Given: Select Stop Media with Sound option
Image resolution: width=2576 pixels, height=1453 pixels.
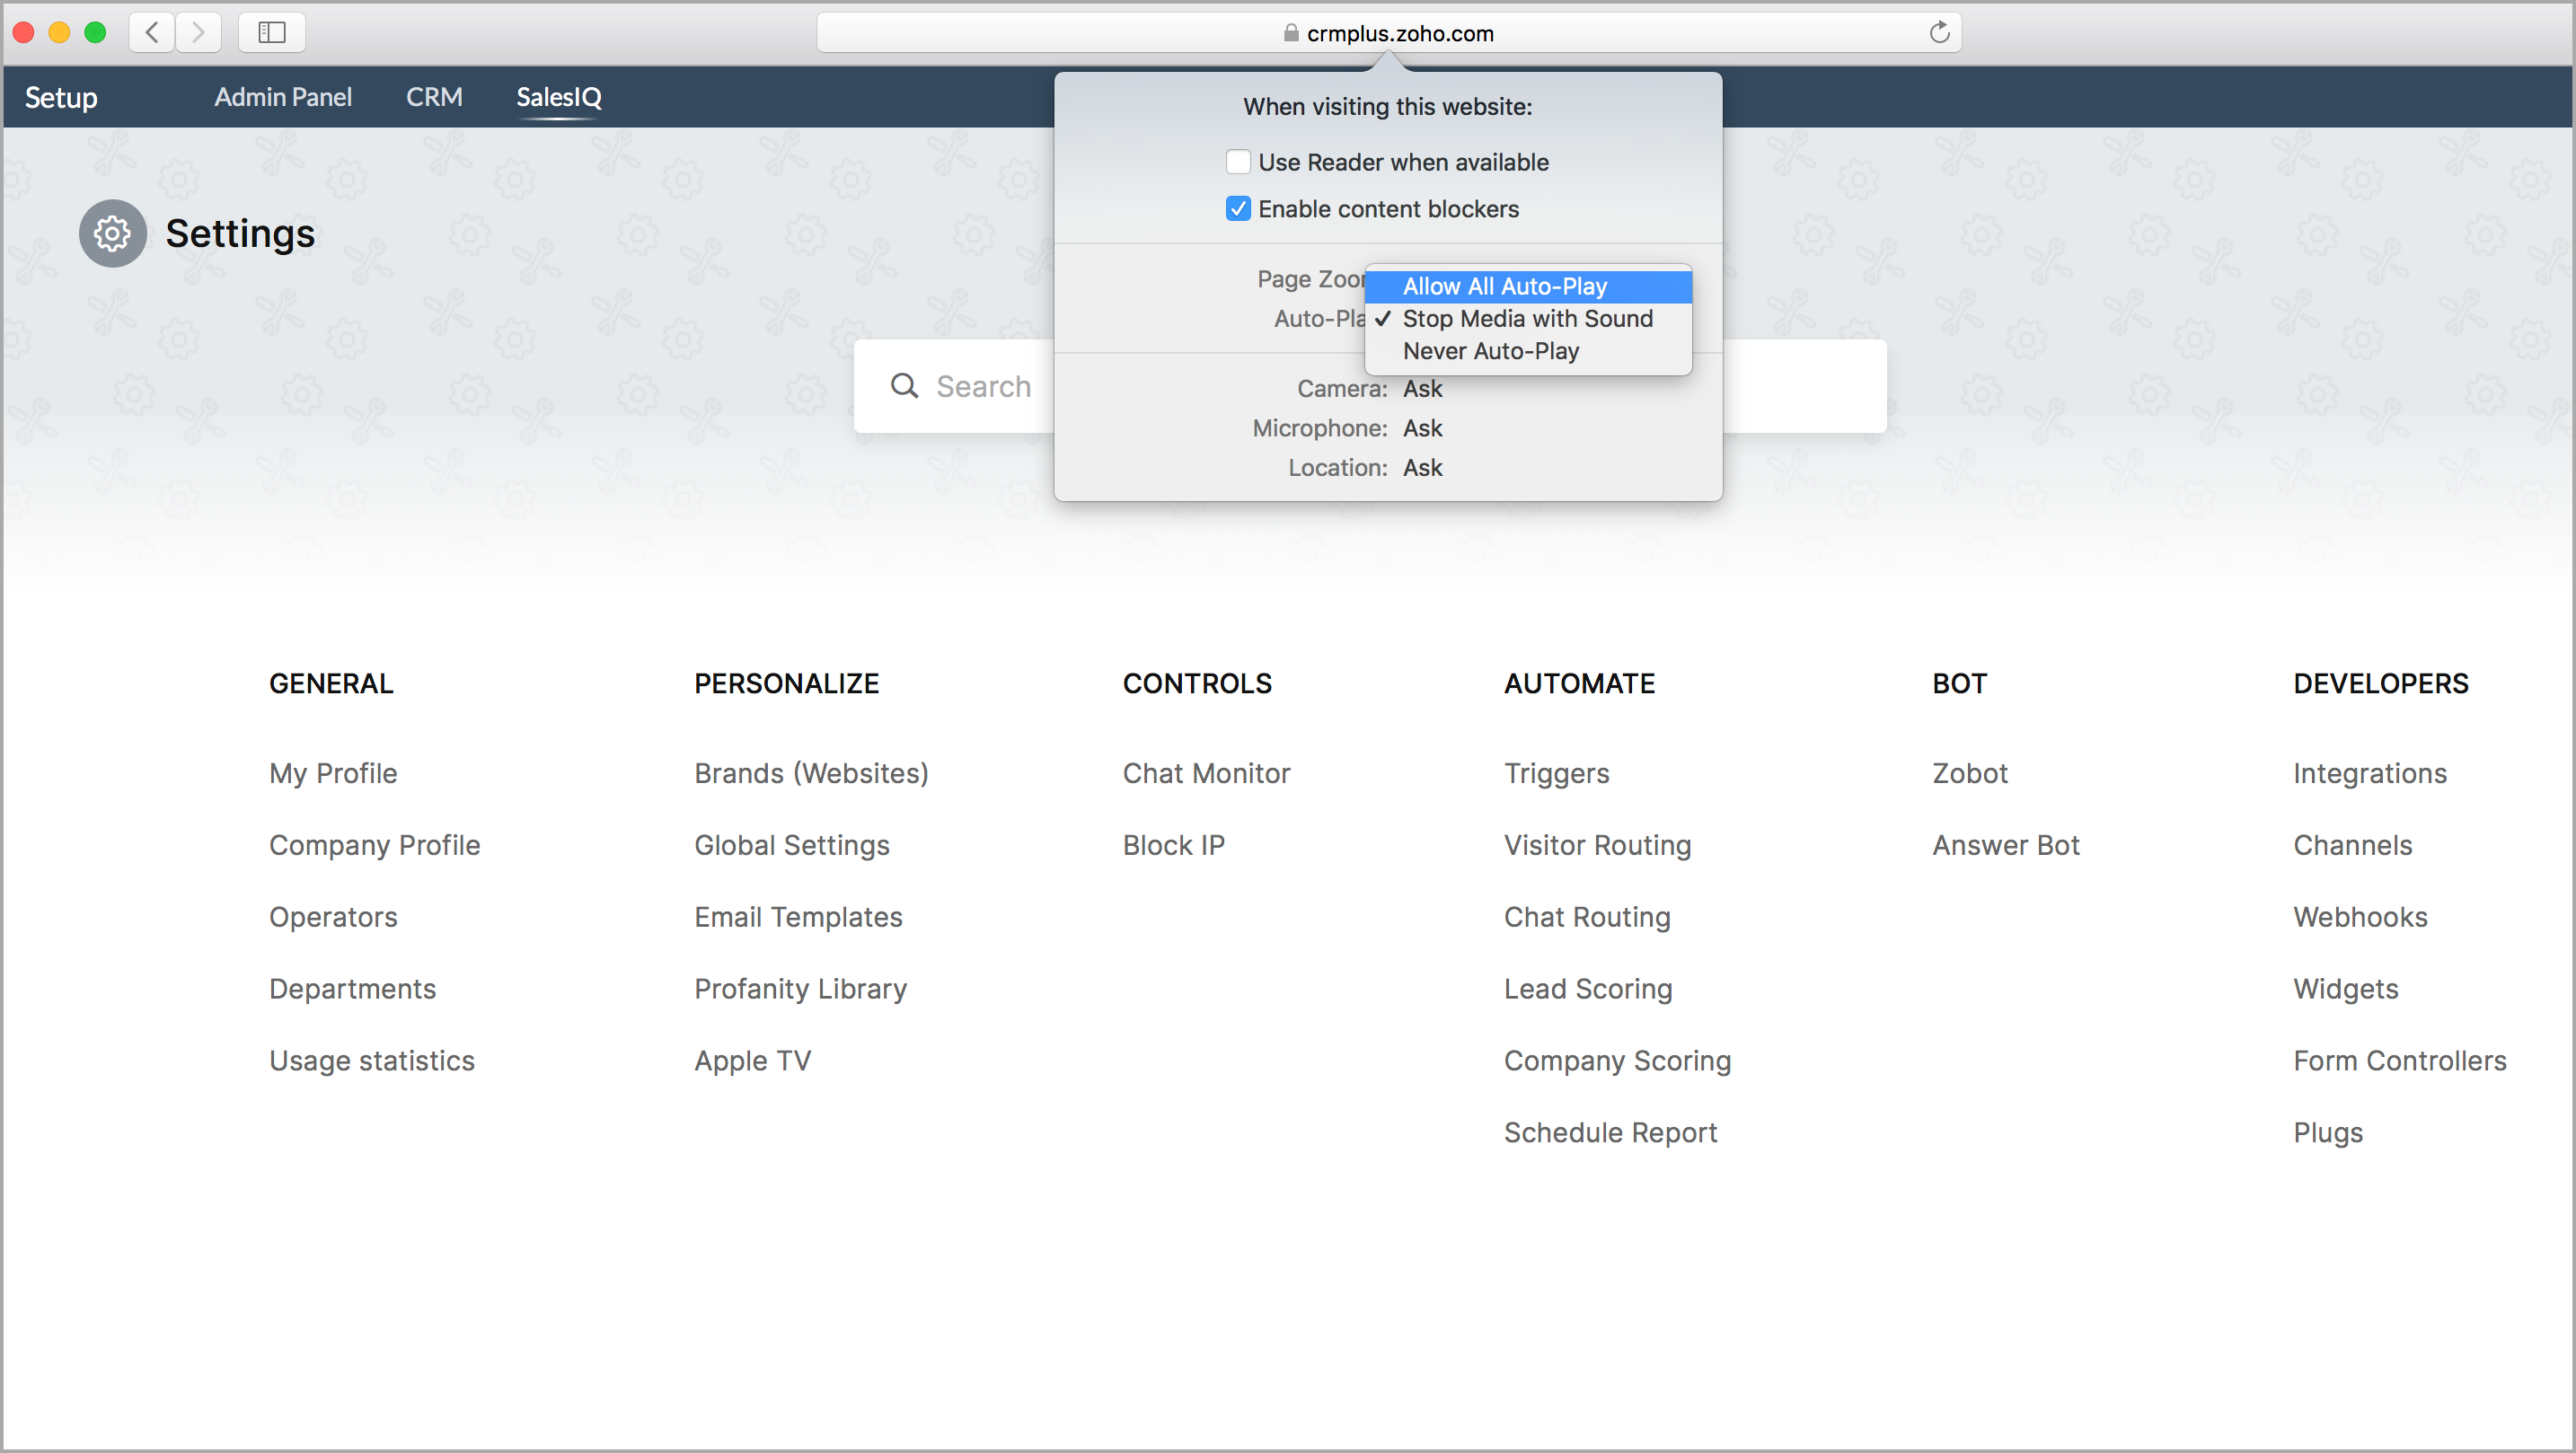Looking at the screenshot, I should (x=1527, y=318).
